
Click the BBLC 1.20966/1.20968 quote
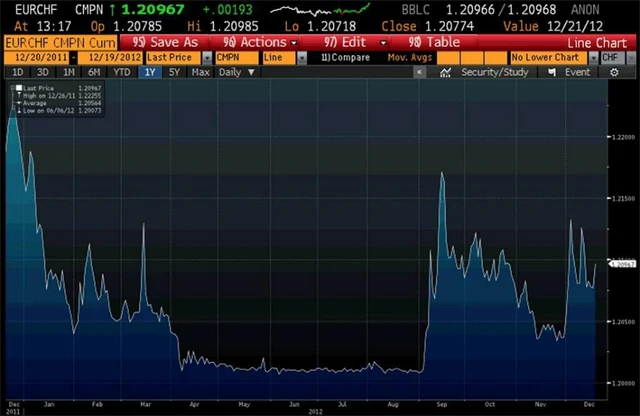coord(479,9)
